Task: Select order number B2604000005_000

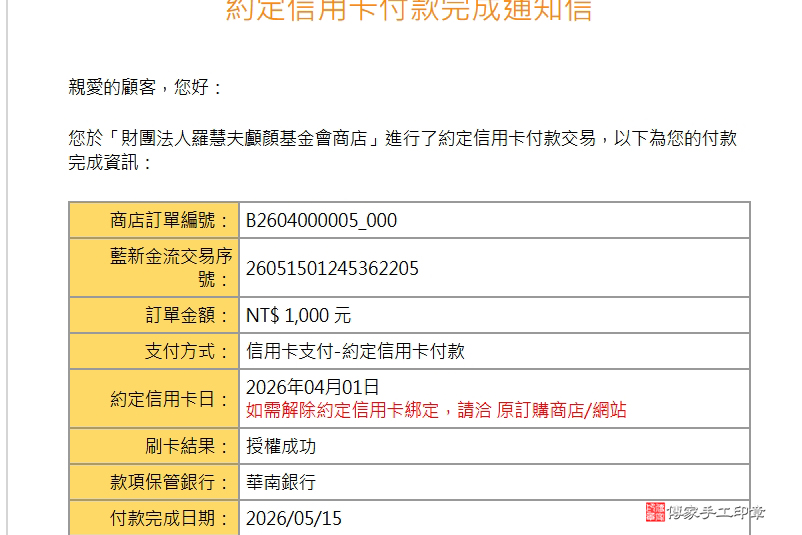Action: pyautogui.click(x=321, y=220)
